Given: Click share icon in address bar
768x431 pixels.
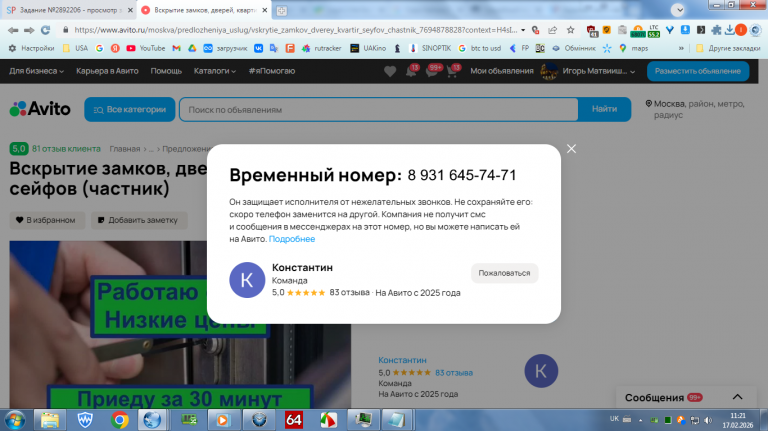Looking at the screenshot, I should 552,30.
